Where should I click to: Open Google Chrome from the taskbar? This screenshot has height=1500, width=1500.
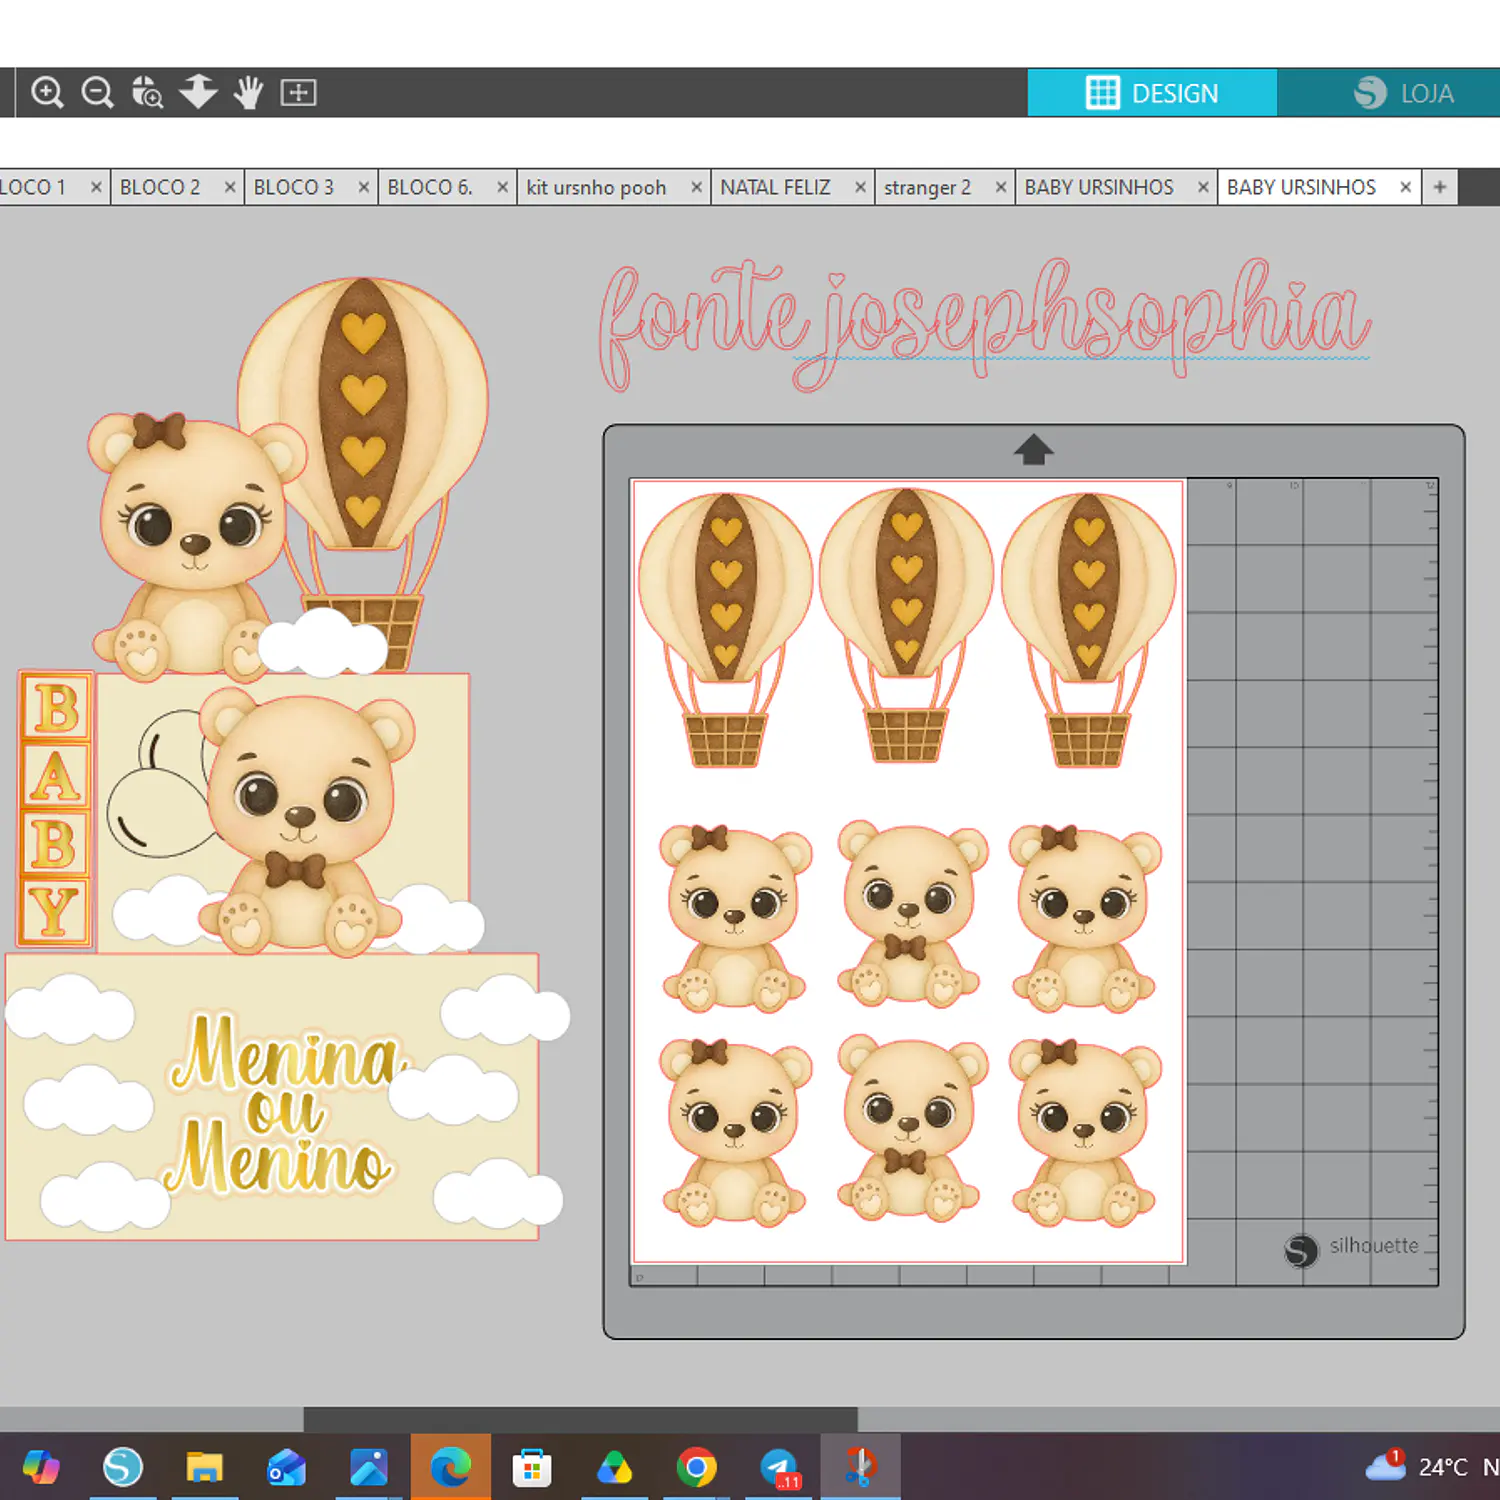696,1467
